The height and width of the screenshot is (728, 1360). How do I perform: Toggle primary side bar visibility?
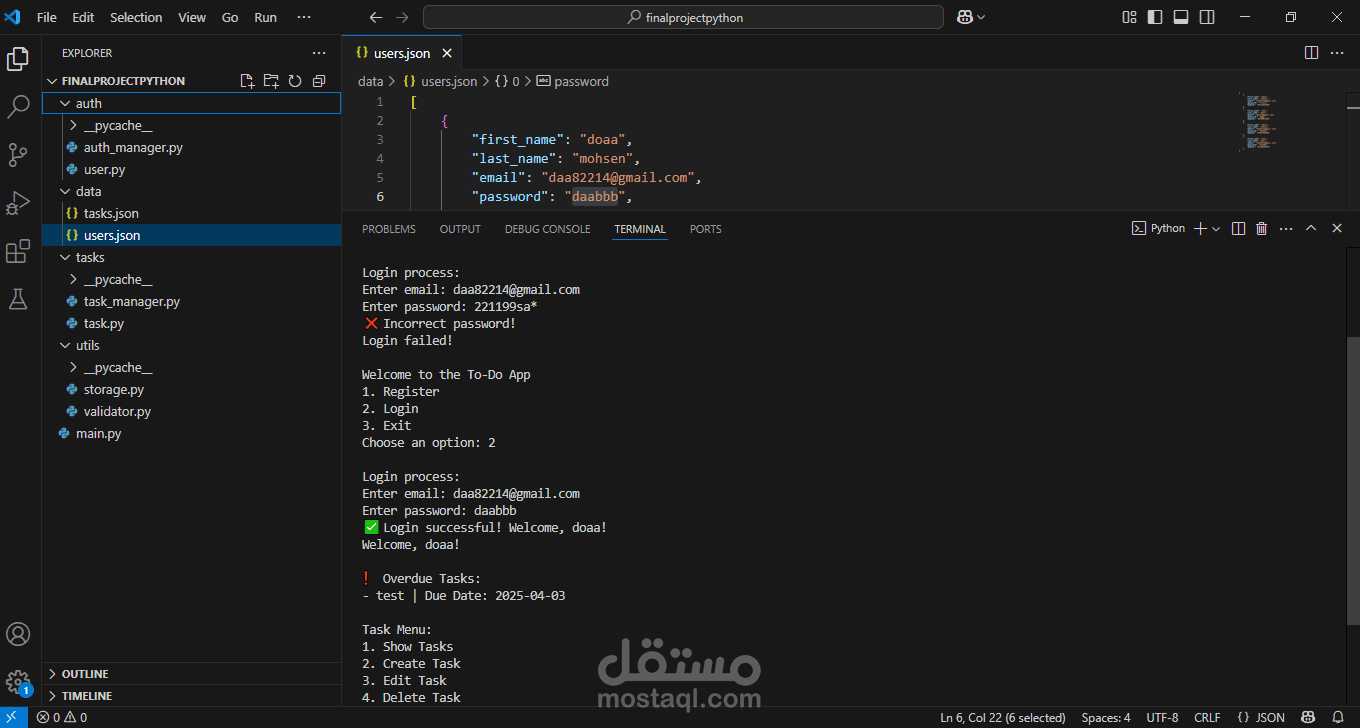click(x=1155, y=17)
